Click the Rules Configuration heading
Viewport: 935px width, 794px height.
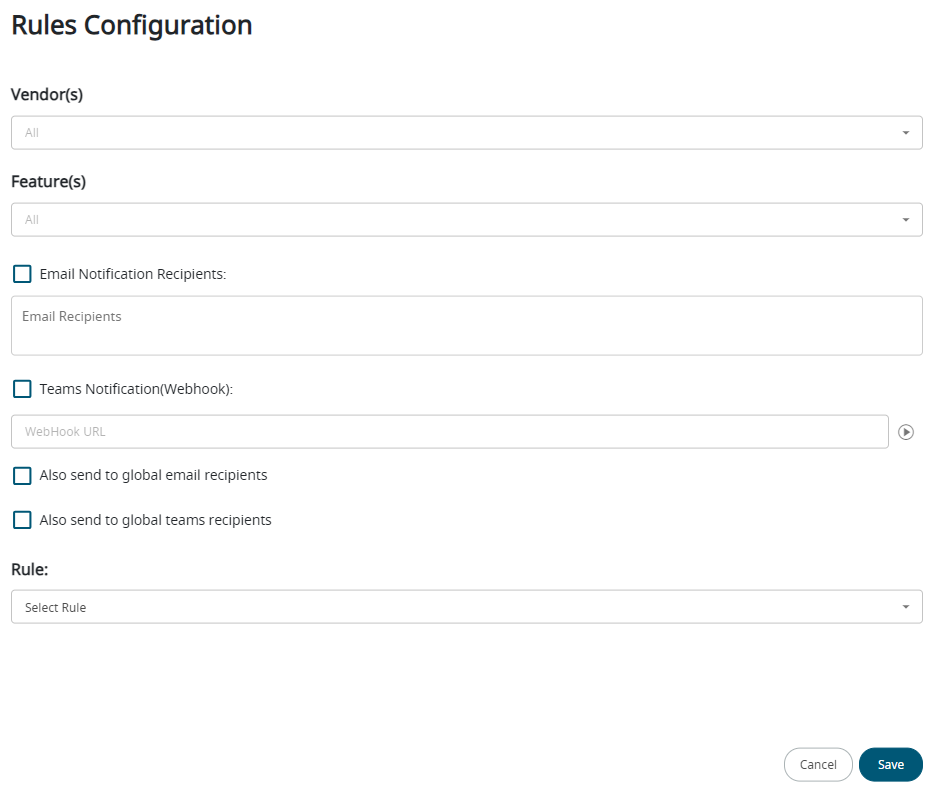click(131, 24)
